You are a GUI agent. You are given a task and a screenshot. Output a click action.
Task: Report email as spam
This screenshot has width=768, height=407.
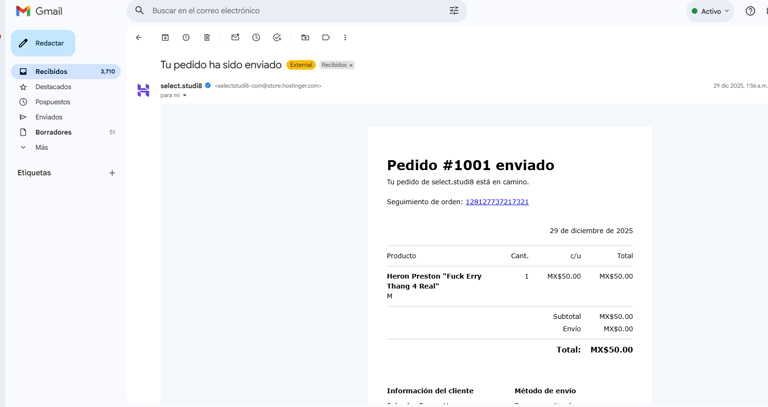186,37
